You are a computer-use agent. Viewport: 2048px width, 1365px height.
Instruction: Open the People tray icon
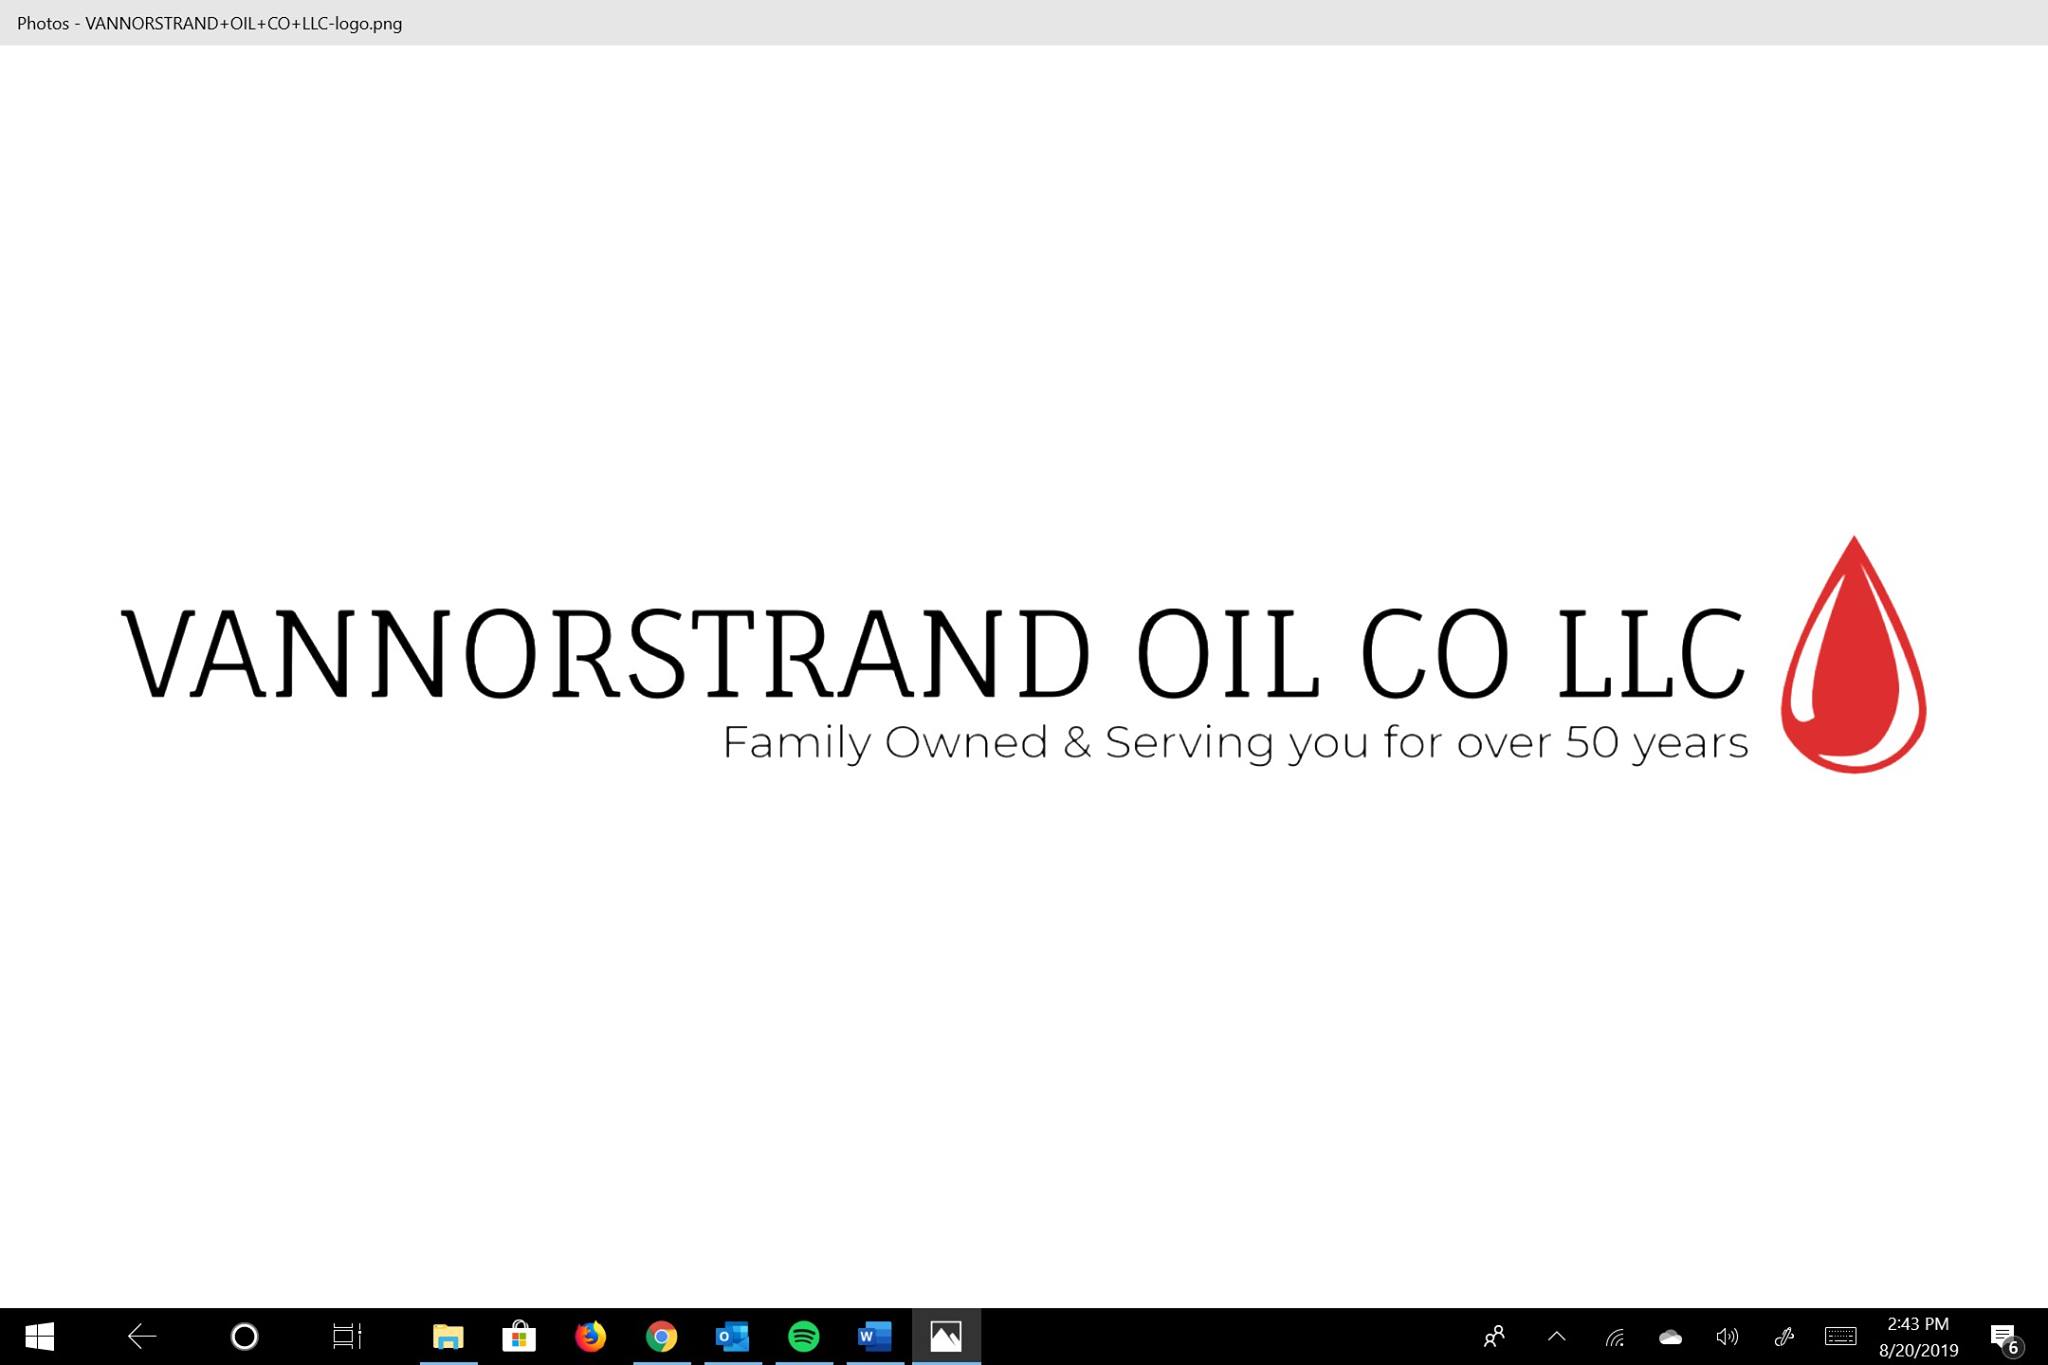[x=1494, y=1336]
